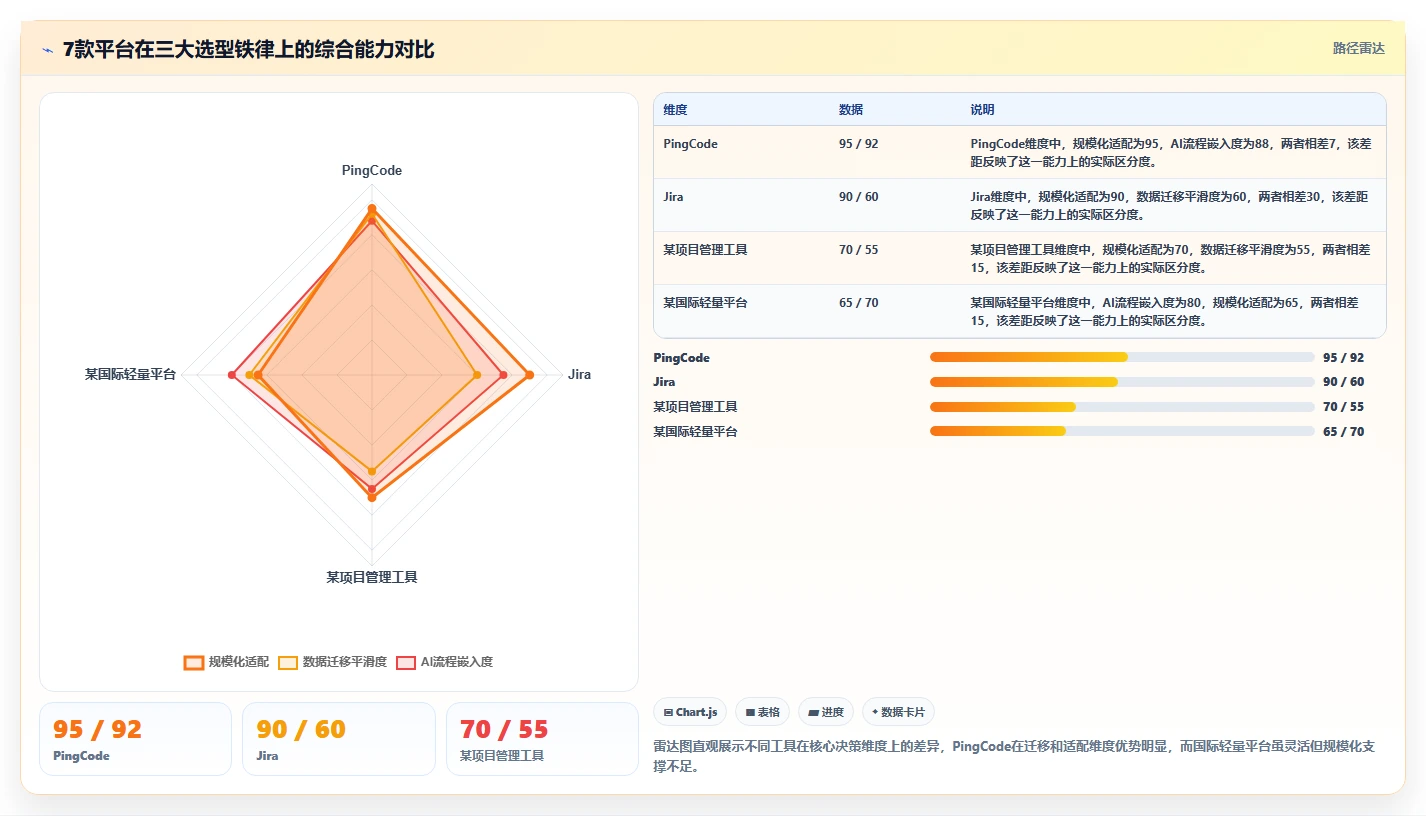
Task: Click the 某国际轻量平台 progress bar
Action: pos(1122,431)
